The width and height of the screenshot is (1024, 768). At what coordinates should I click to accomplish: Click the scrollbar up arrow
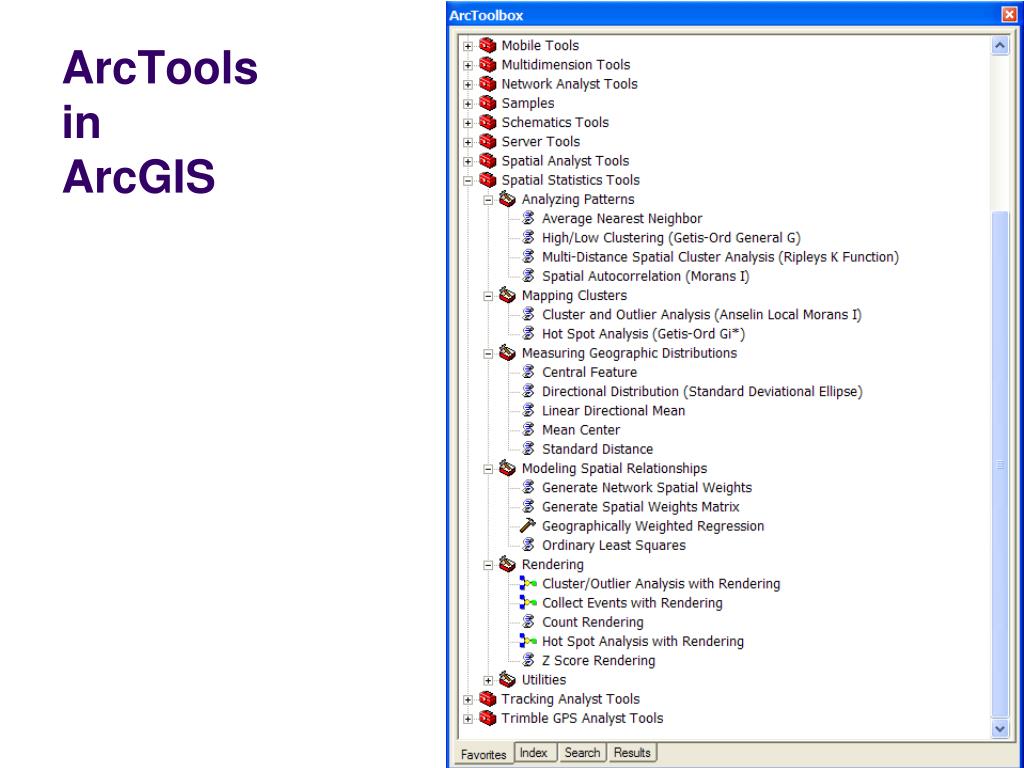point(1000,45)
